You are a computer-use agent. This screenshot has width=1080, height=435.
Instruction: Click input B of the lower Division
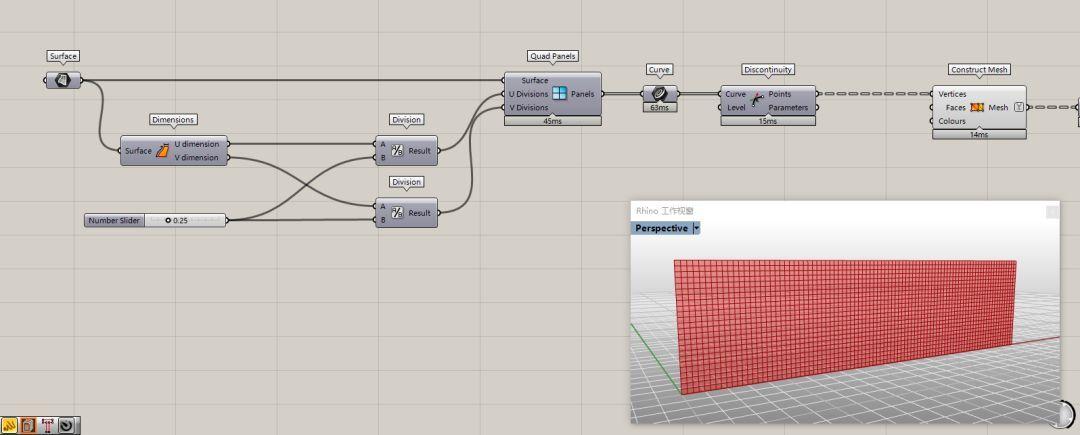(x=383, y=220)
